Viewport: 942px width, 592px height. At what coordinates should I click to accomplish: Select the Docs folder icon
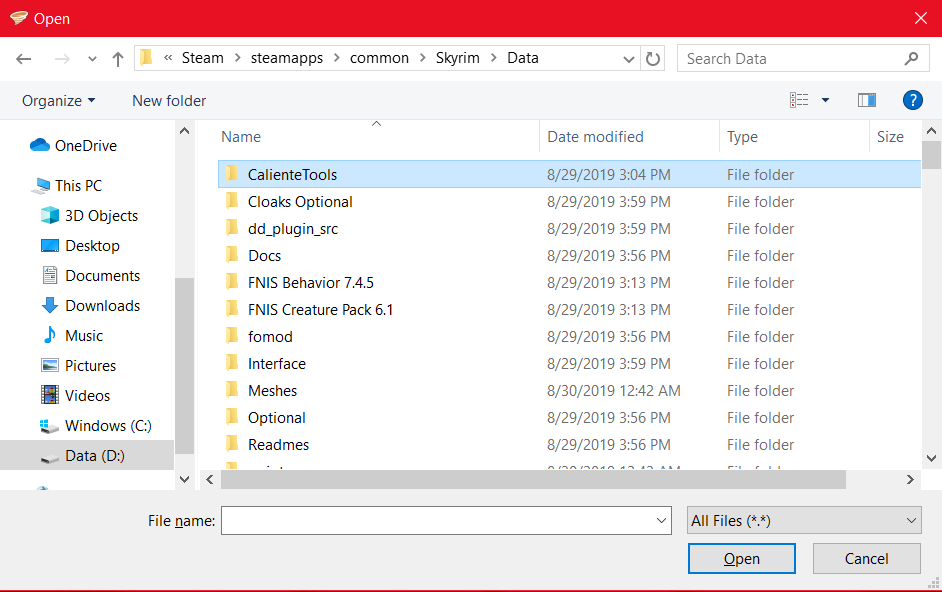pos(232,255)
